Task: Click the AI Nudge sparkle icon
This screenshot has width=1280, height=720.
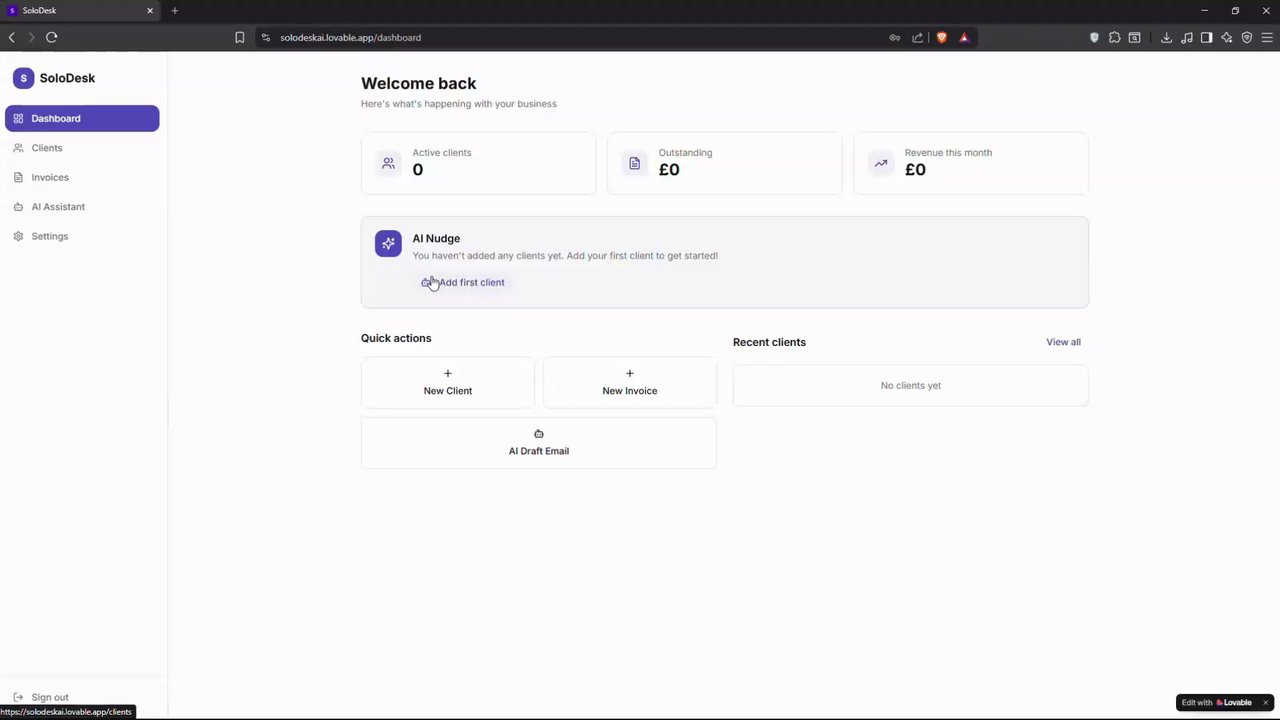Action: tap(388, 244)
